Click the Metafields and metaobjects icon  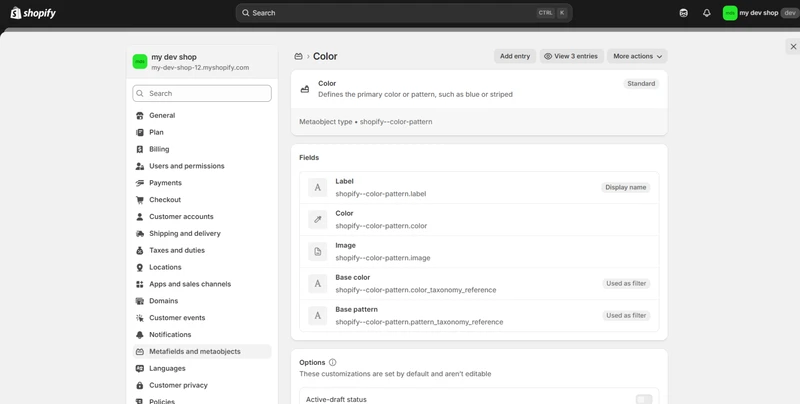(x=140, y=351)
